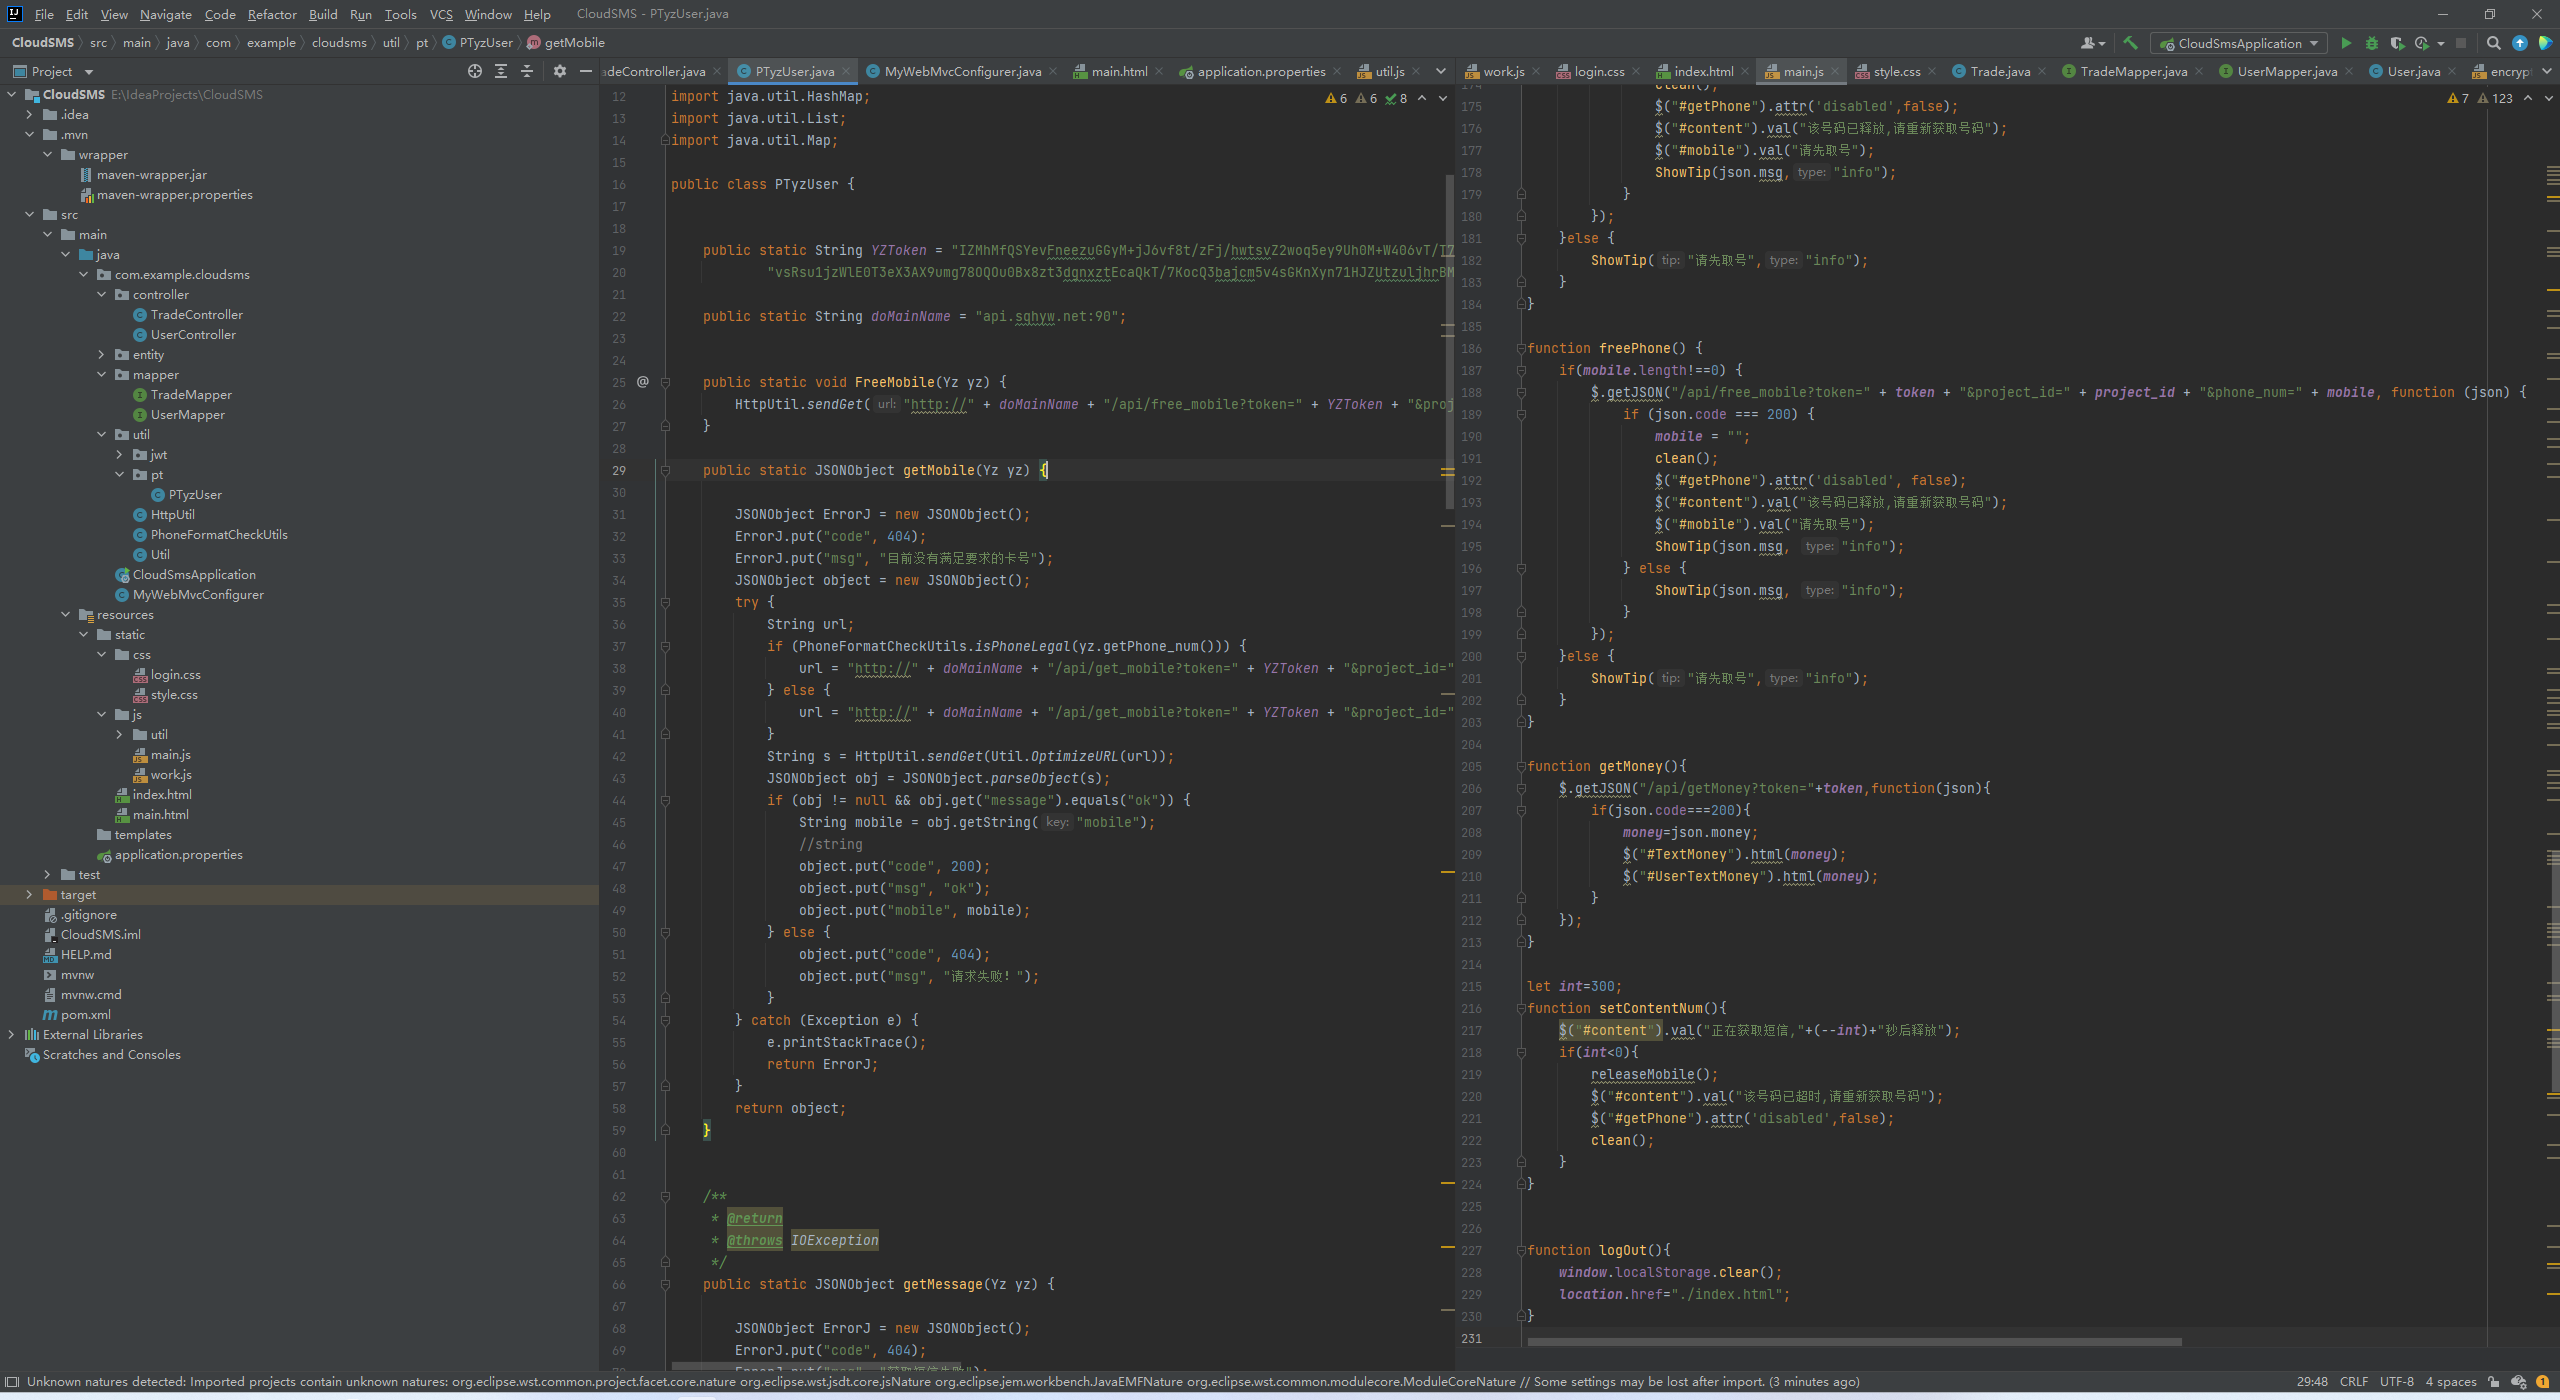Image resolution: width=2560 pixels, height=1400 pixels.
Task: Collapse the mapper package
Action: tap(101, 374)
